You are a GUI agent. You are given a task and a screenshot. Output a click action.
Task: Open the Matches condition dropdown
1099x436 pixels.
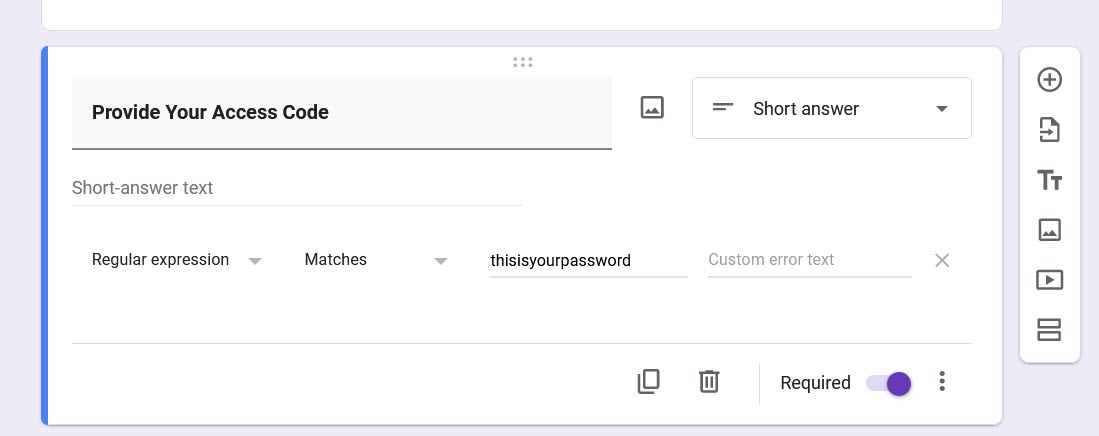375,260
